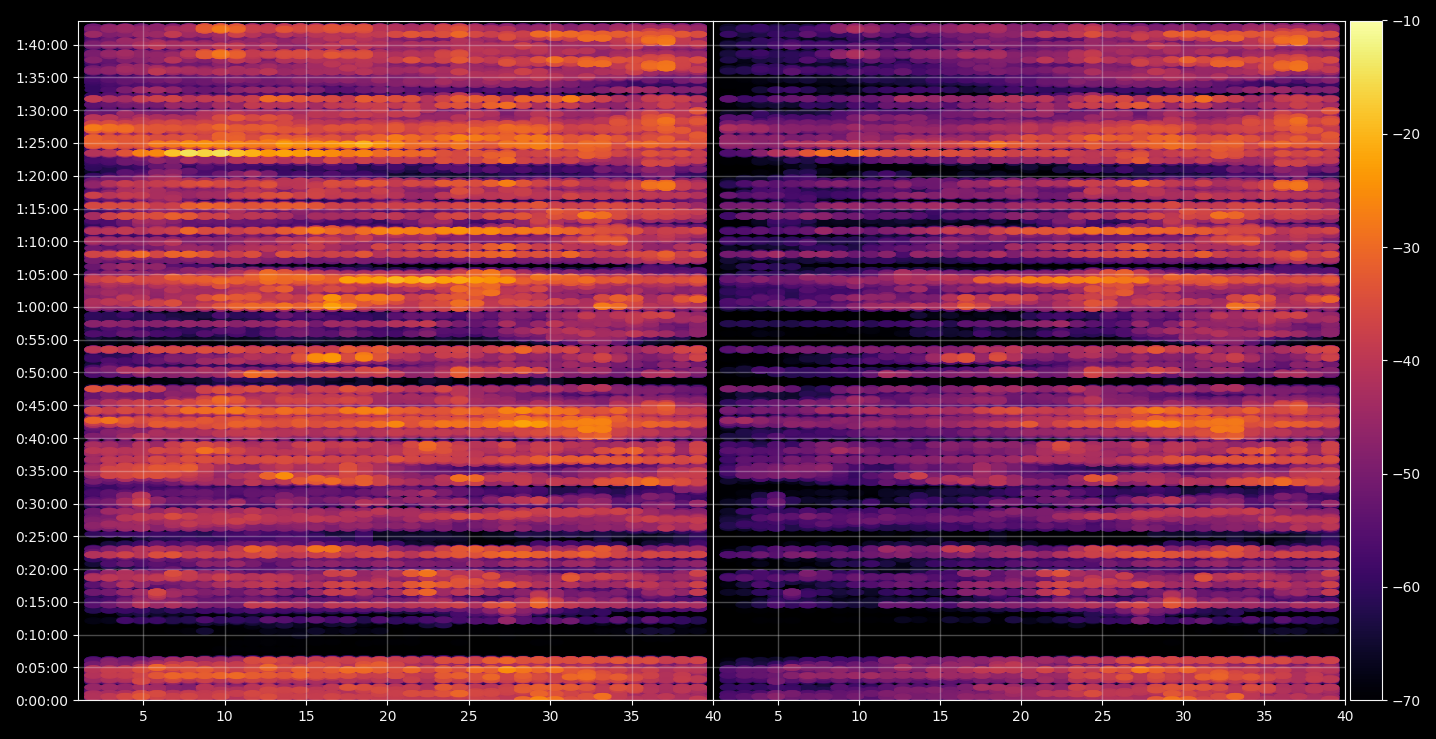This screenshot has width=1436, height=739.
Task: Click x-axis tick 15 under left heatmap
Action: (306, 717)
